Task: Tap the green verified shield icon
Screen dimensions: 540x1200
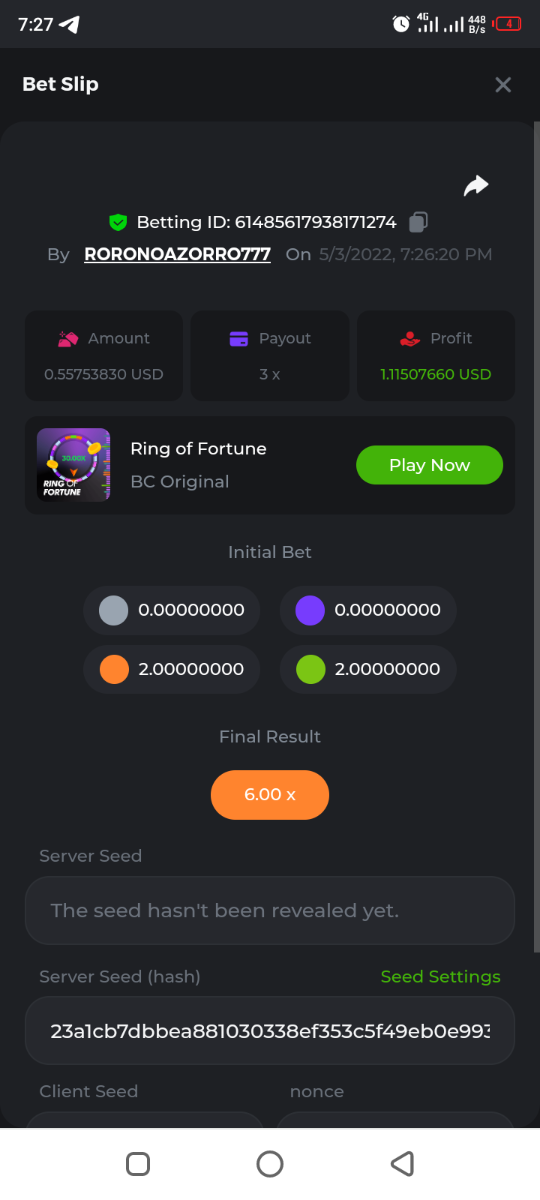Action: [118, 222]
